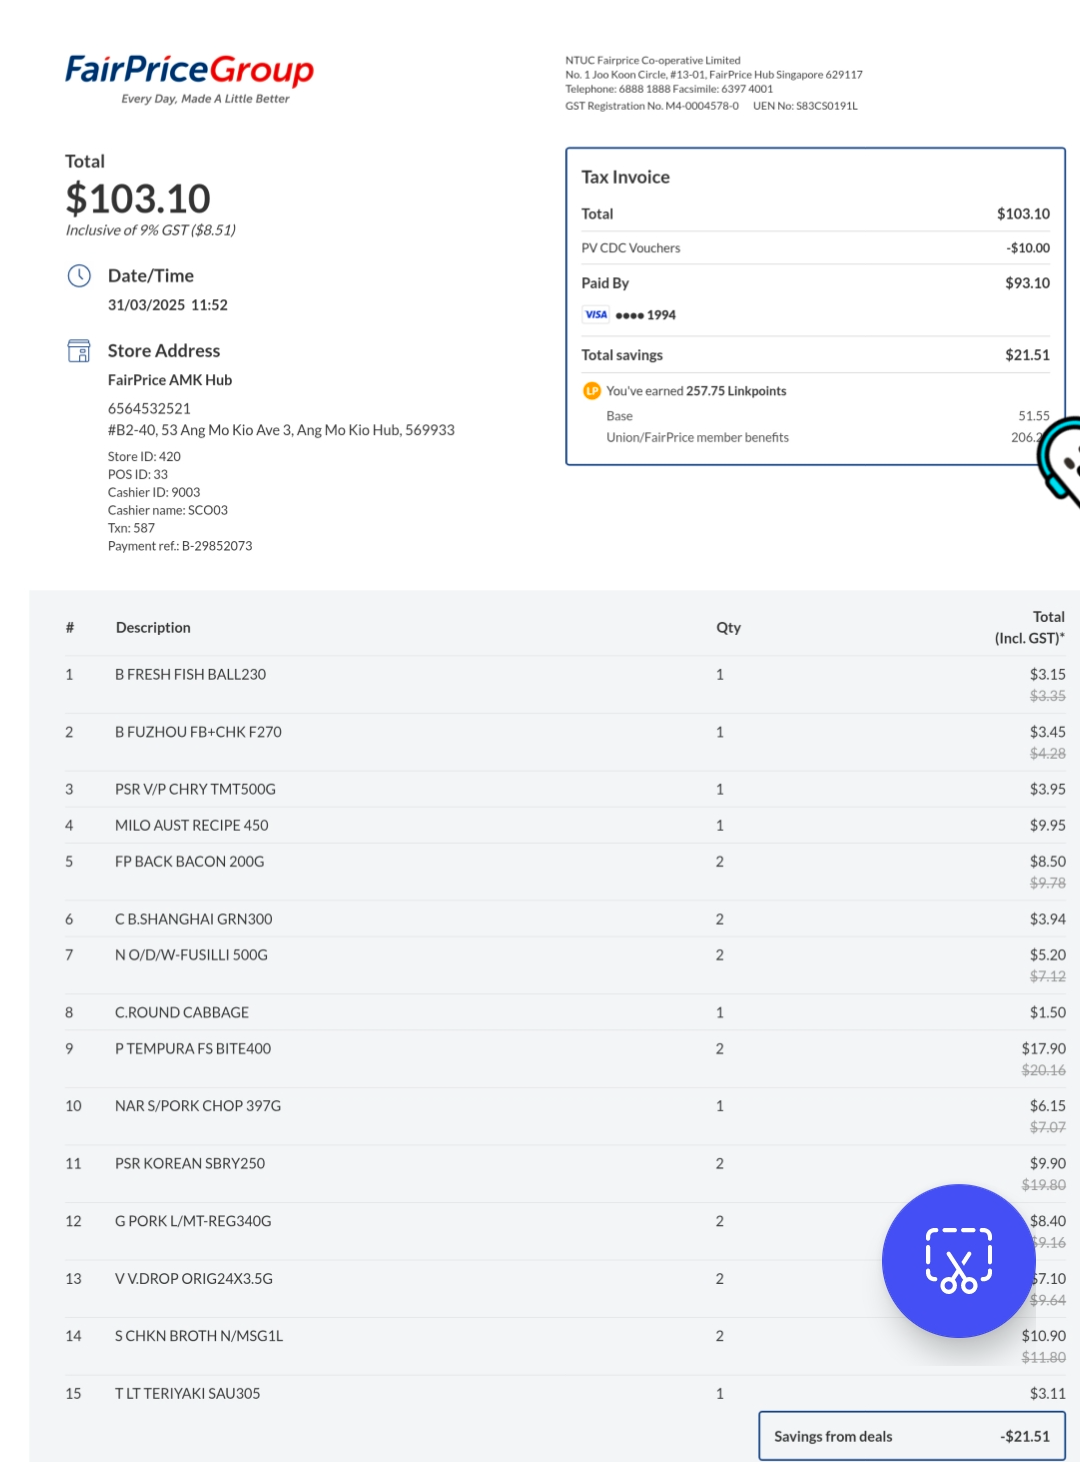Tap the floating screenshot scissors button
Viewport: 1080px width, 1462px height.
pos(958,1260)
